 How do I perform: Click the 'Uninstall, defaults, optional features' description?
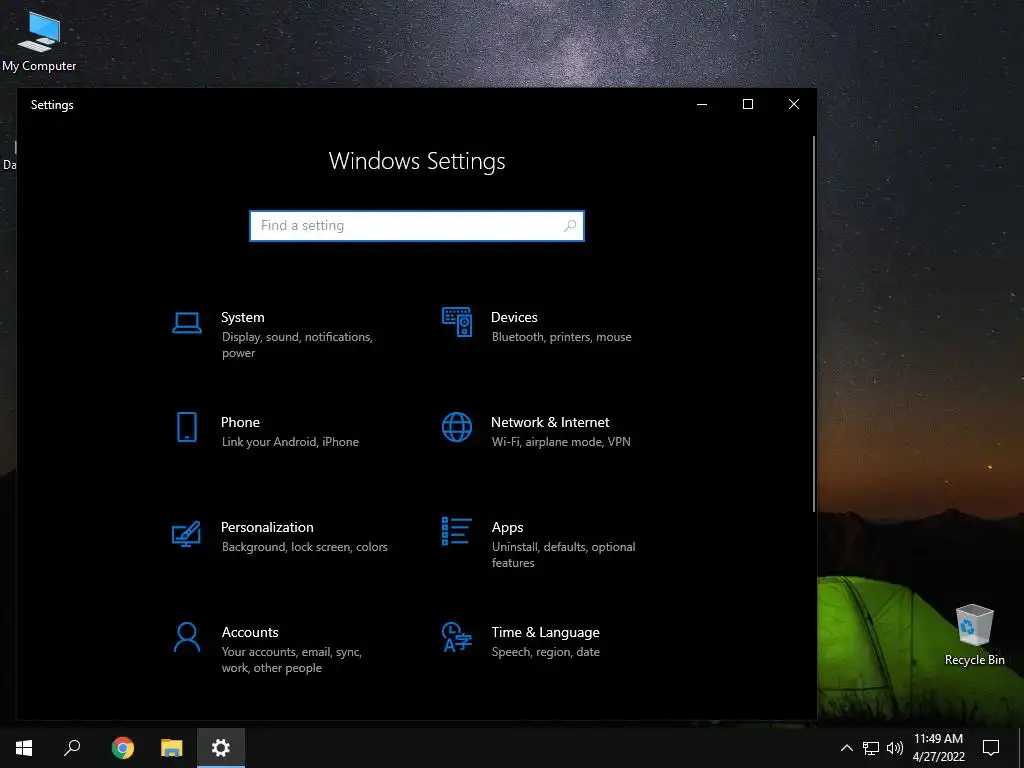pyautogui.click(x=563, y=554)
